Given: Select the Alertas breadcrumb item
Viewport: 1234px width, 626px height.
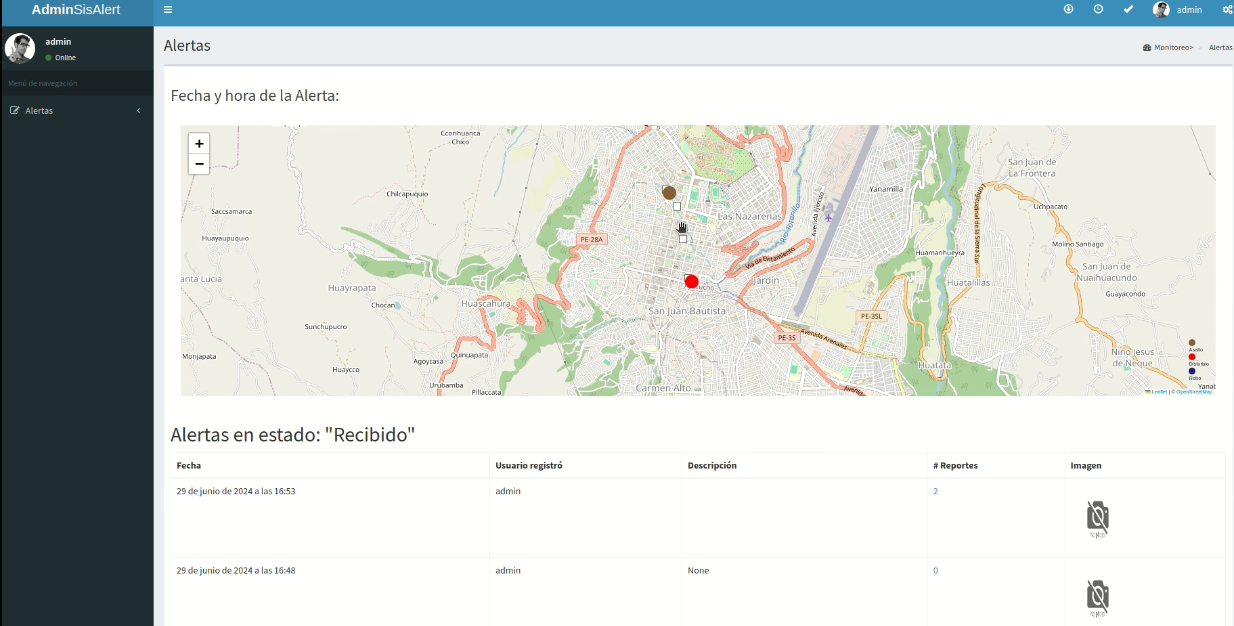Looking at the screenshot, I should click(1220, 48).
